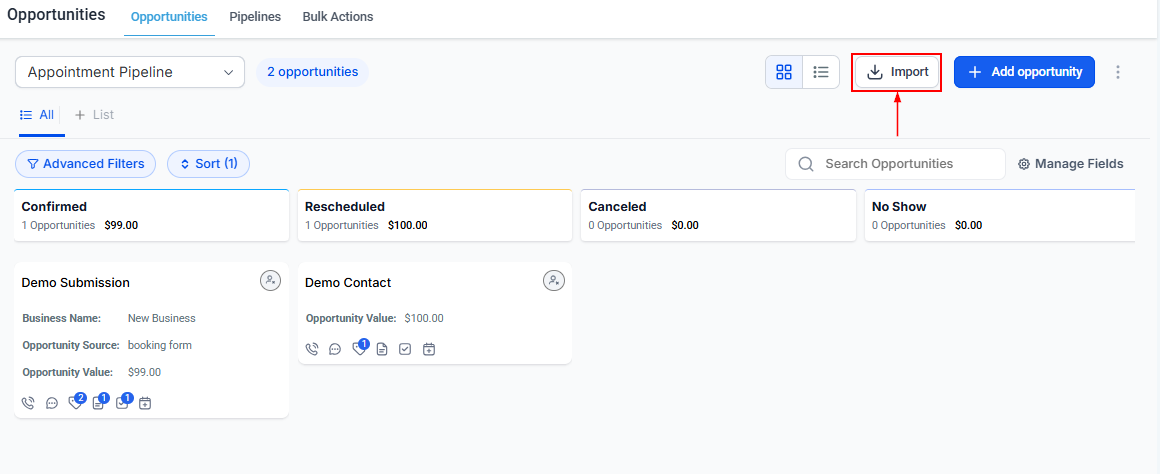Screen dimensions: 1160x474
Task: Open the Appointment Pipeline dropdown
Action: click(130, 72)
